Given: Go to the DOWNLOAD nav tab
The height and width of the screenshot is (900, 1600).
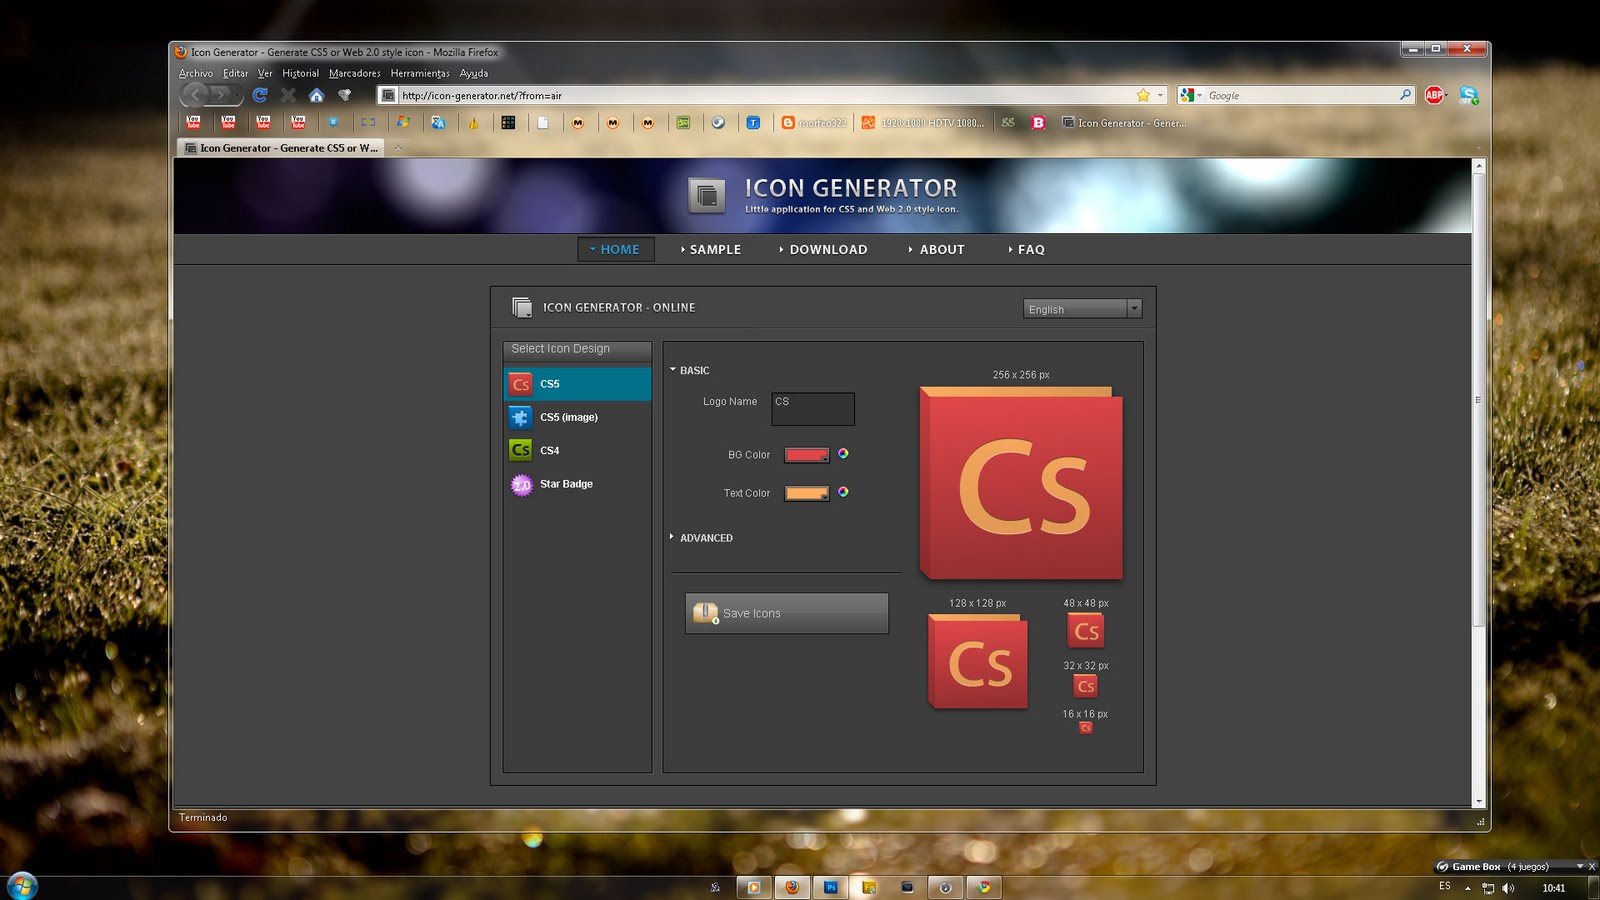Looking at the screenshot, I should click(x=823, y=249).
